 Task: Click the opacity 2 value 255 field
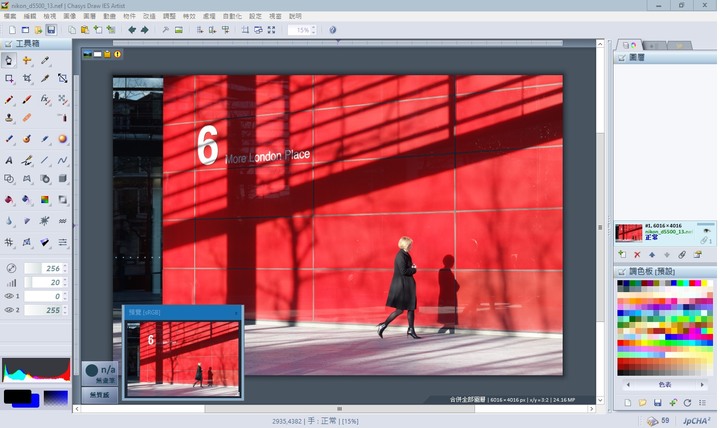pos(43,310)
